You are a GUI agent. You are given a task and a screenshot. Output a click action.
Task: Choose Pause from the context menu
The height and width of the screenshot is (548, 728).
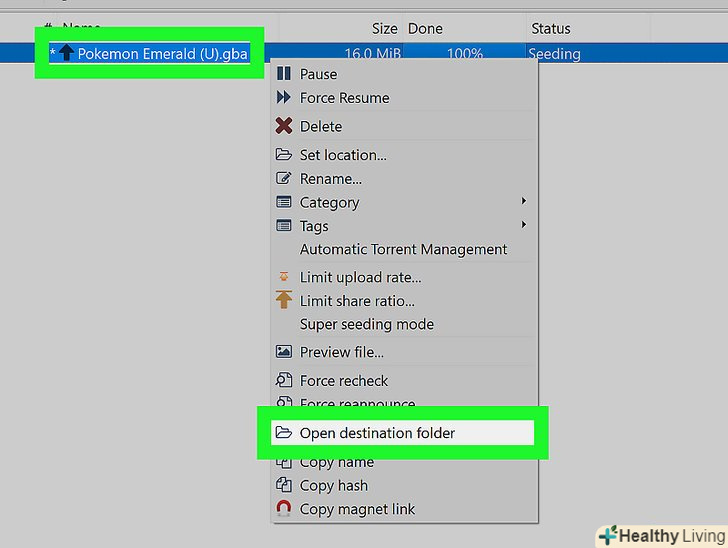coord(404,74)
